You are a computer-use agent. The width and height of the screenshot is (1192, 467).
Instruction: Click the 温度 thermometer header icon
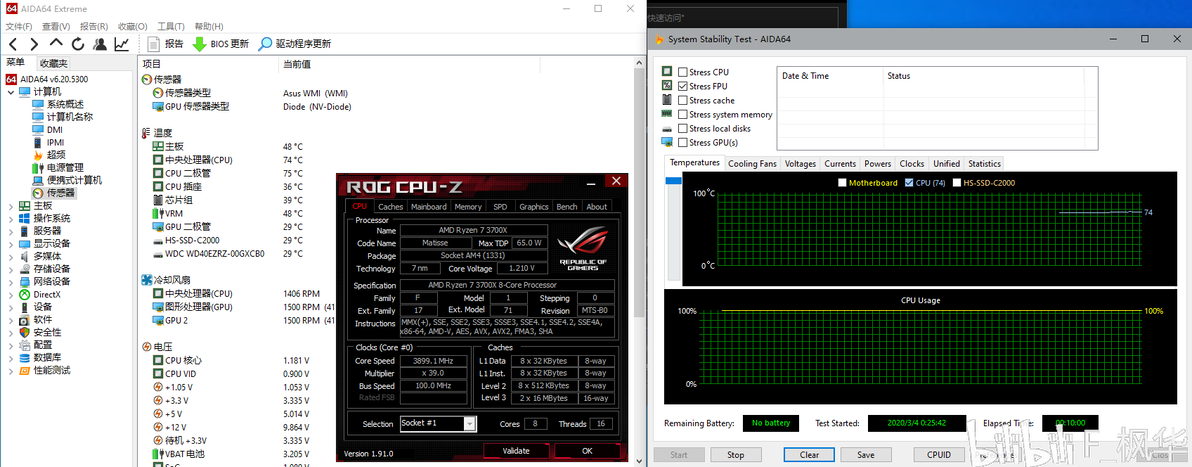click(147, 133)
